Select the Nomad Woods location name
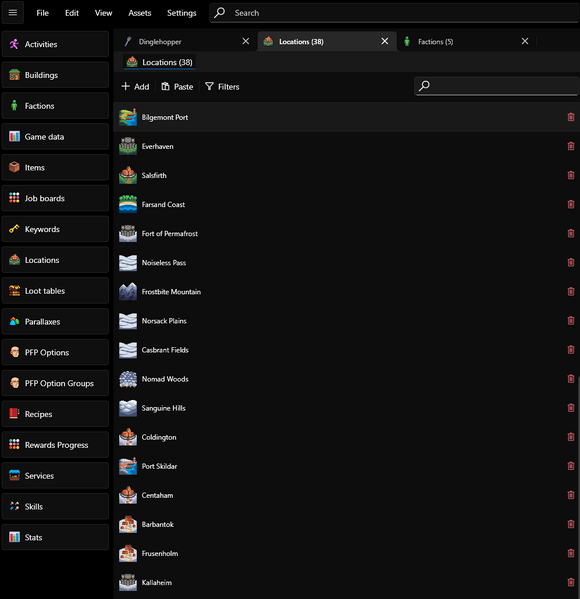Screen dimensions: 580x599 (165, 379)
